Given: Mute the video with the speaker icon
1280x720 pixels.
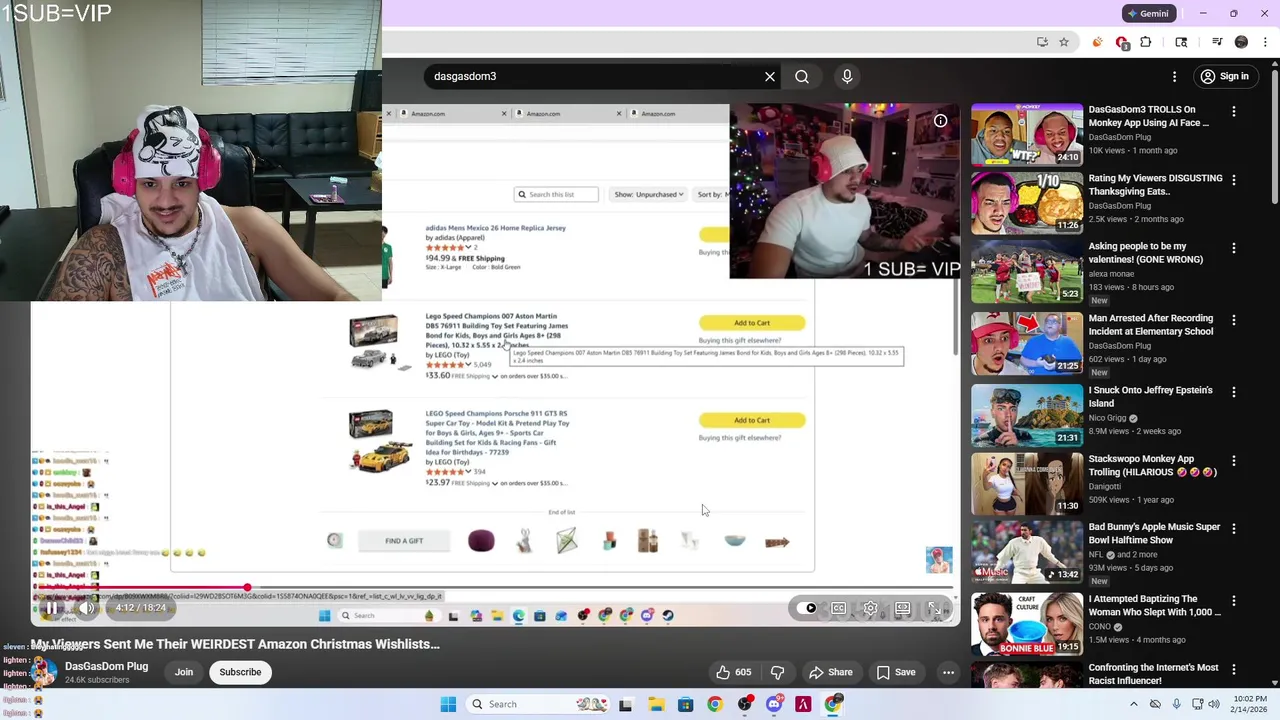Looking at the screenshot, I should tap(87, 608).
